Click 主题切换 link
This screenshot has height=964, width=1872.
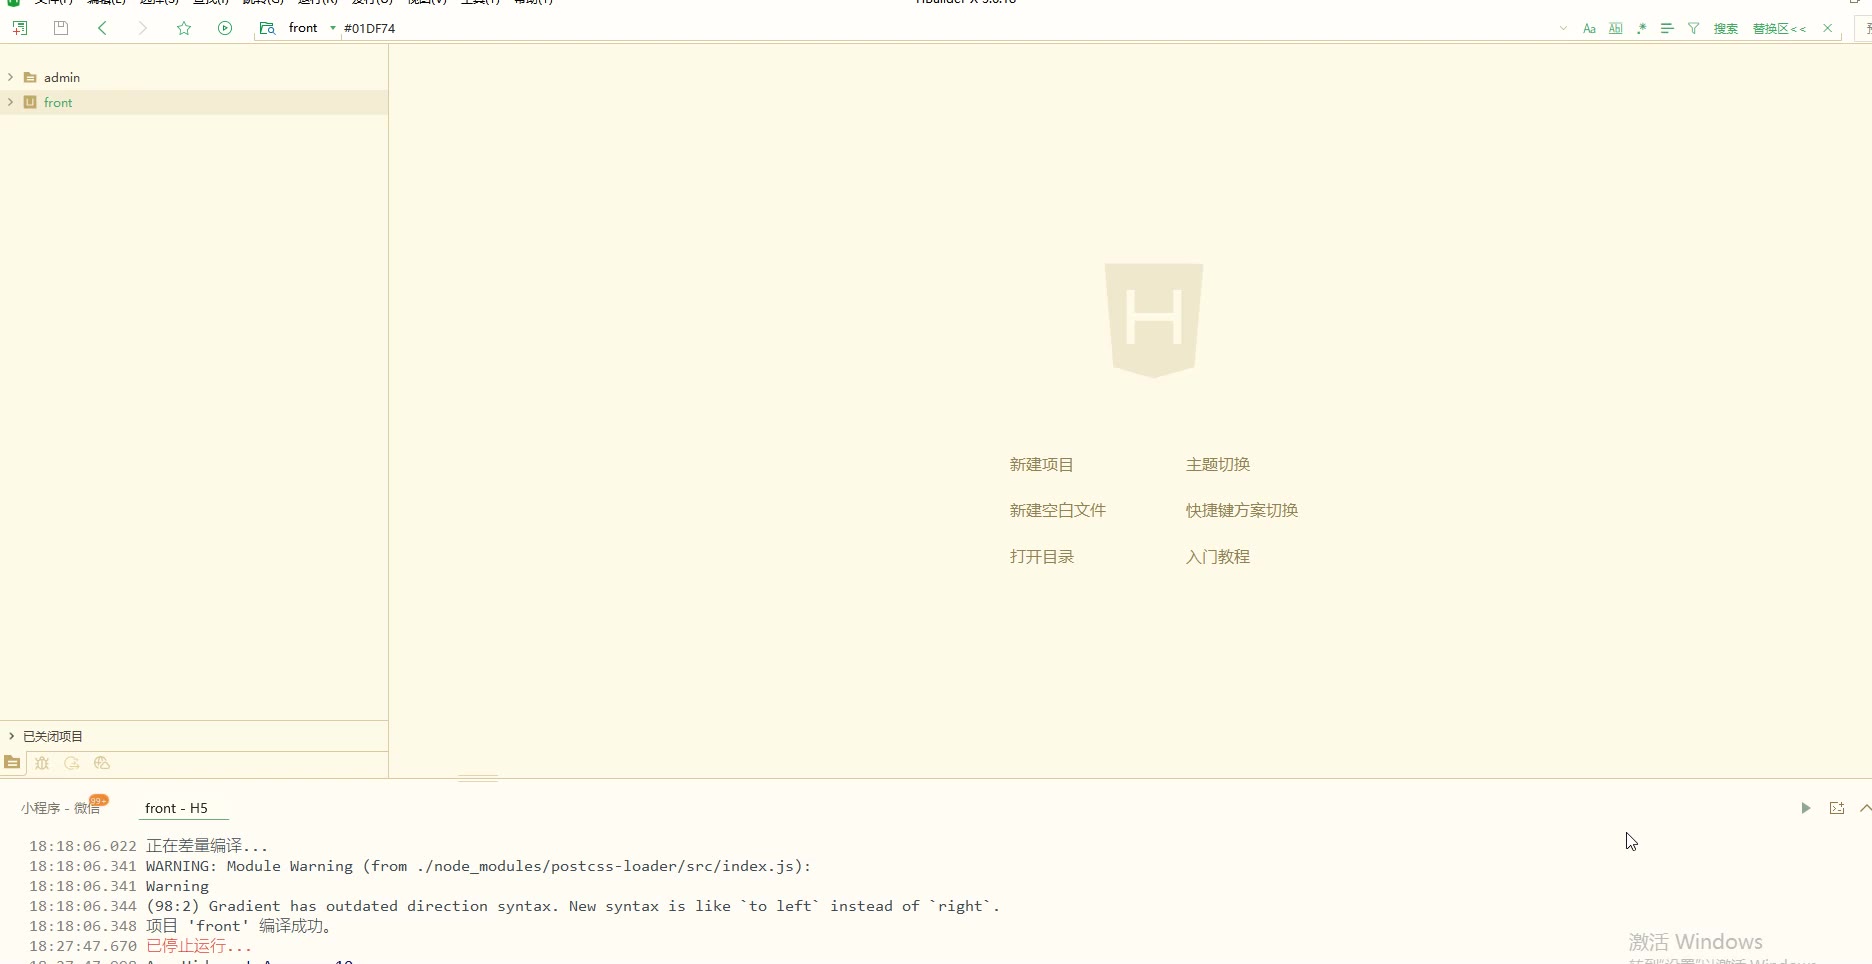pyautogui.click(x=1218, y=464)
